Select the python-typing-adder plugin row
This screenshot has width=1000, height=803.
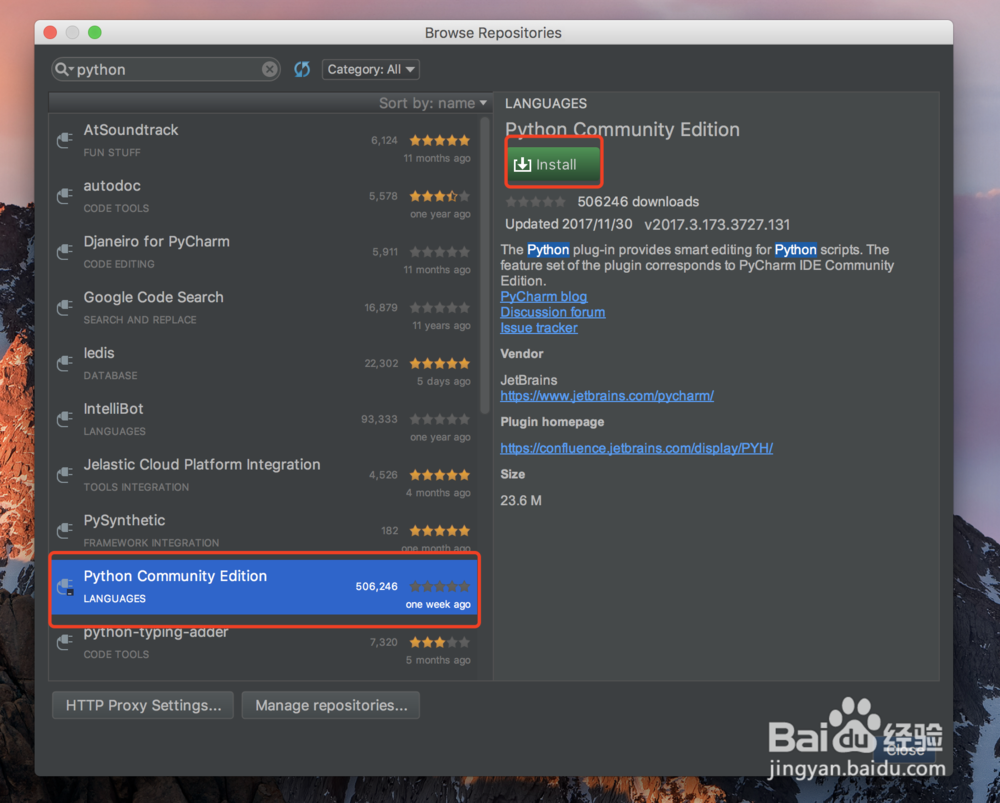pos(263,644)
